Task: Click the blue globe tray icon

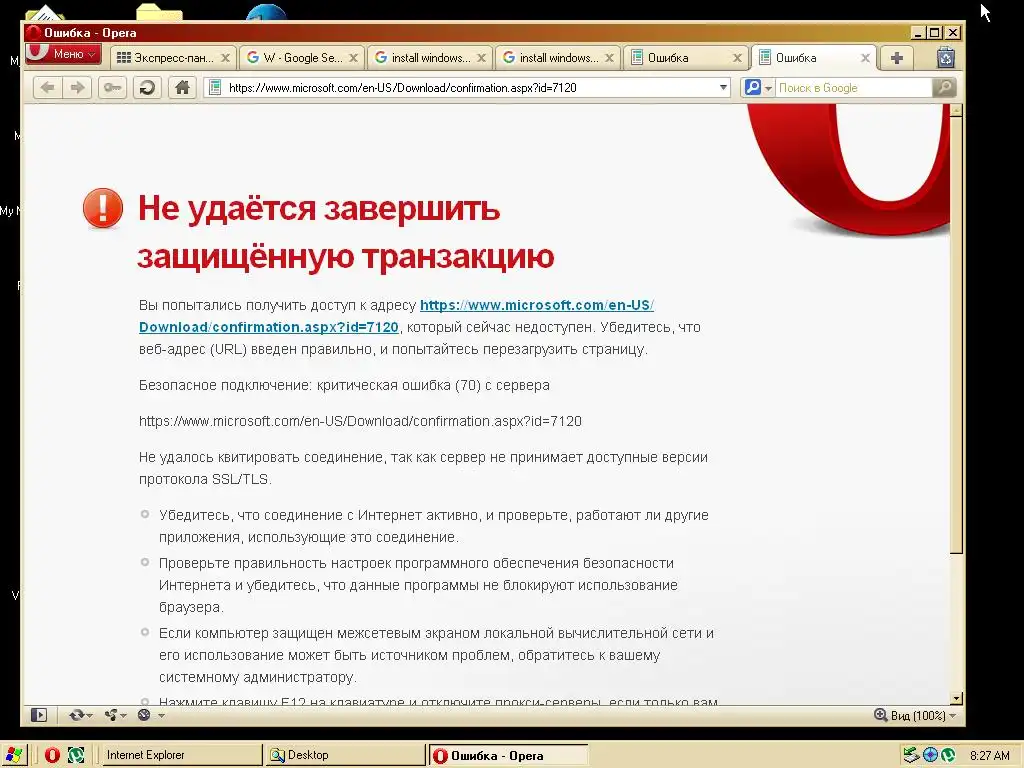Action: [x=930, y=756]
